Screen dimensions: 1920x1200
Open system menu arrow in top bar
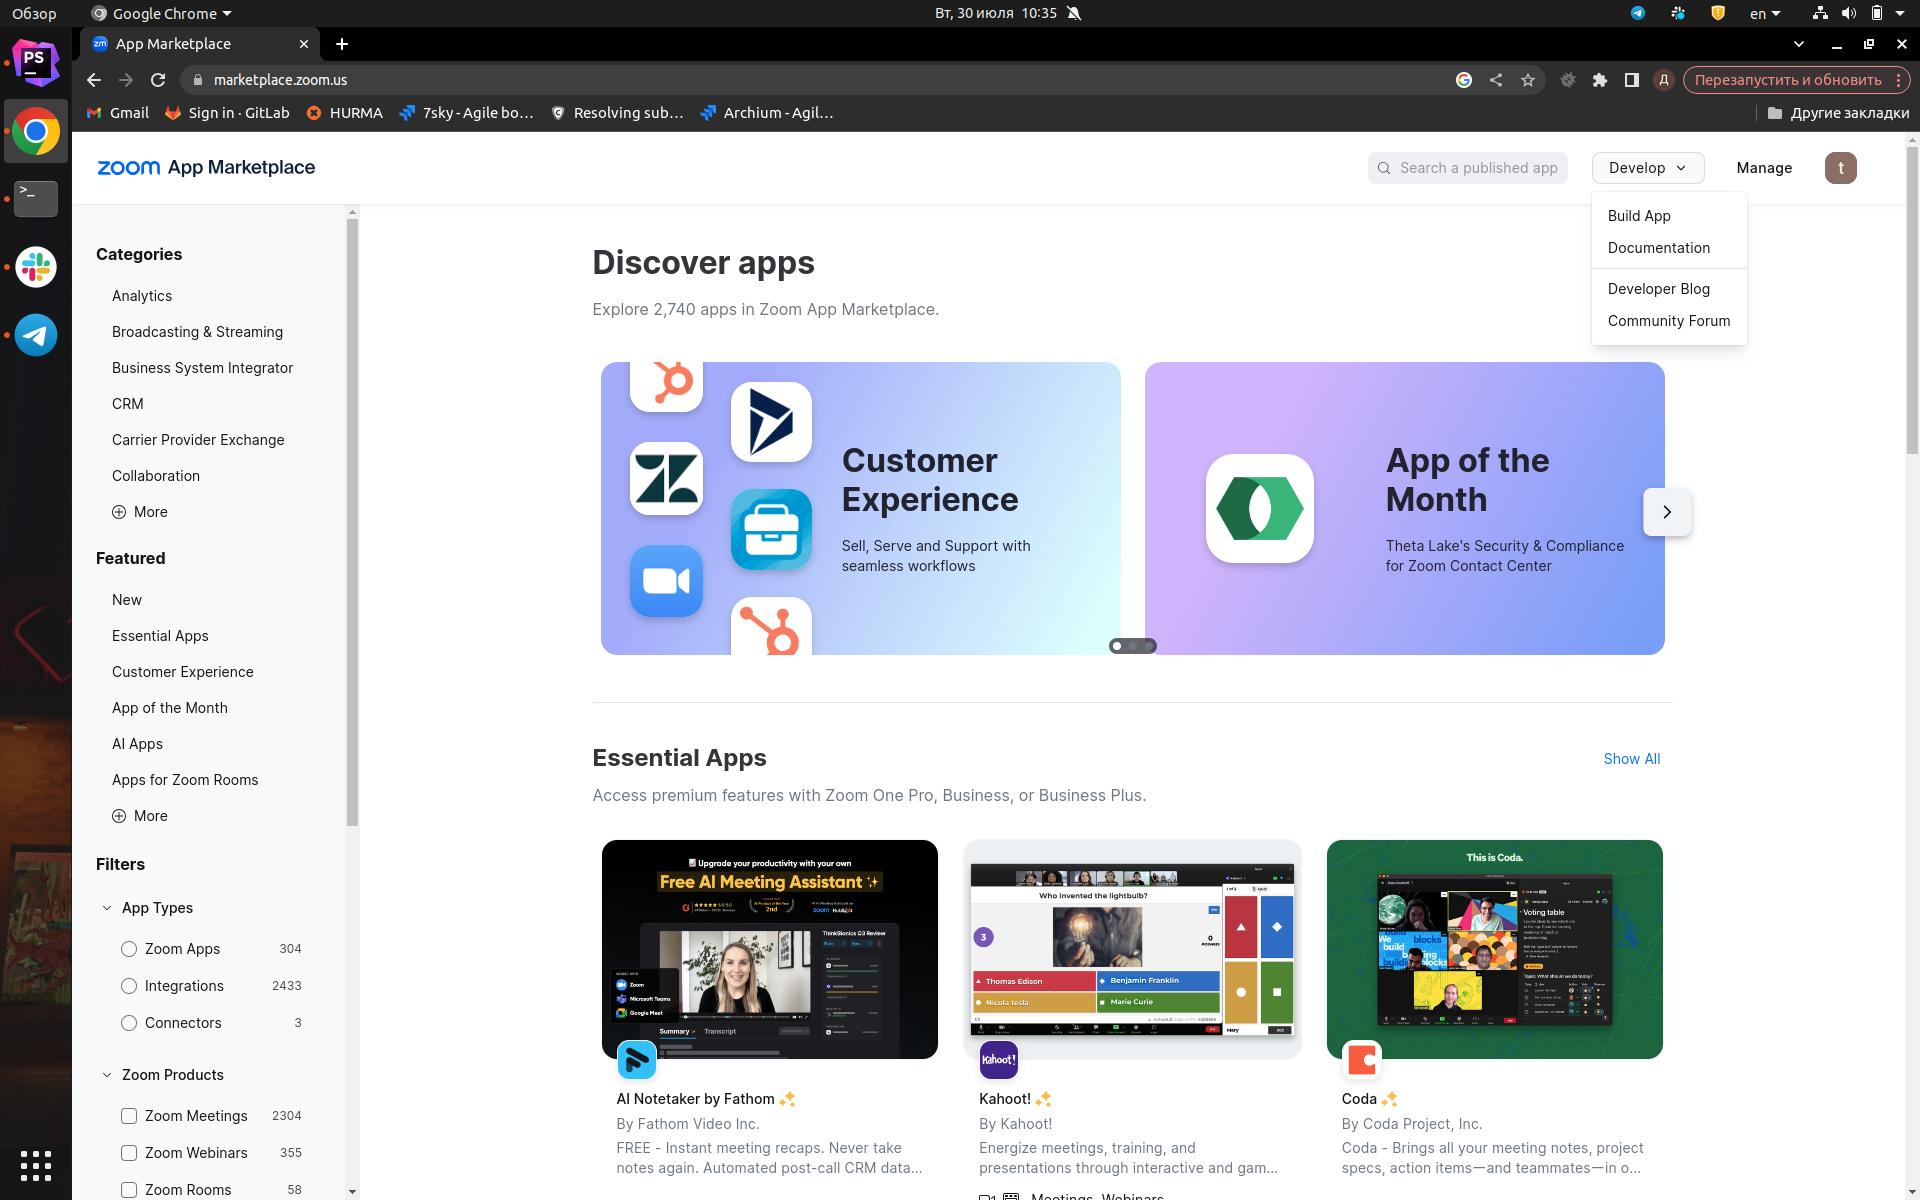click(x=1900, y=13)
